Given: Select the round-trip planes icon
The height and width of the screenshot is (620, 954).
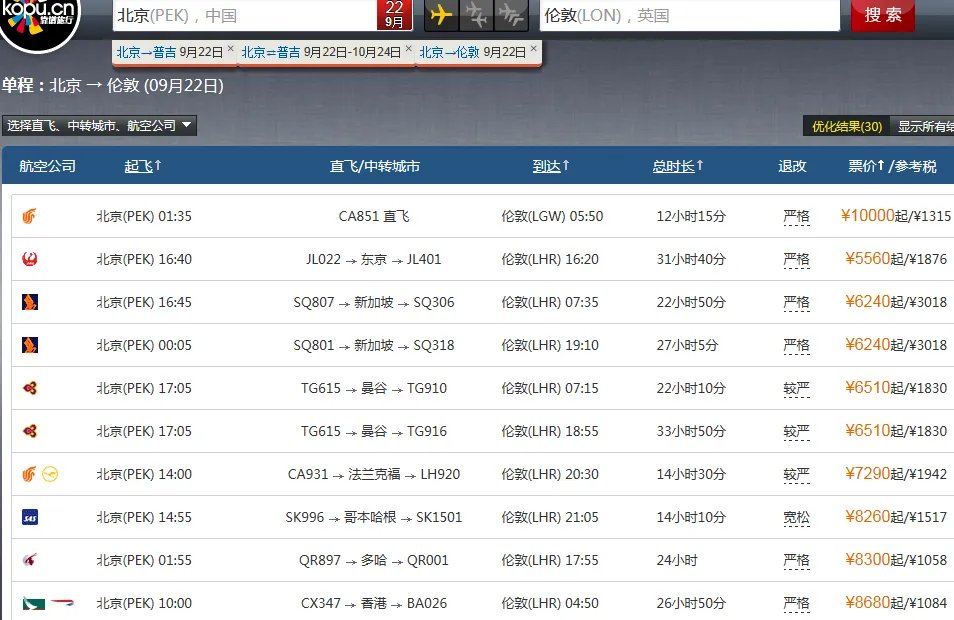Looking at the screenshot, I should [x=476, y=15].
